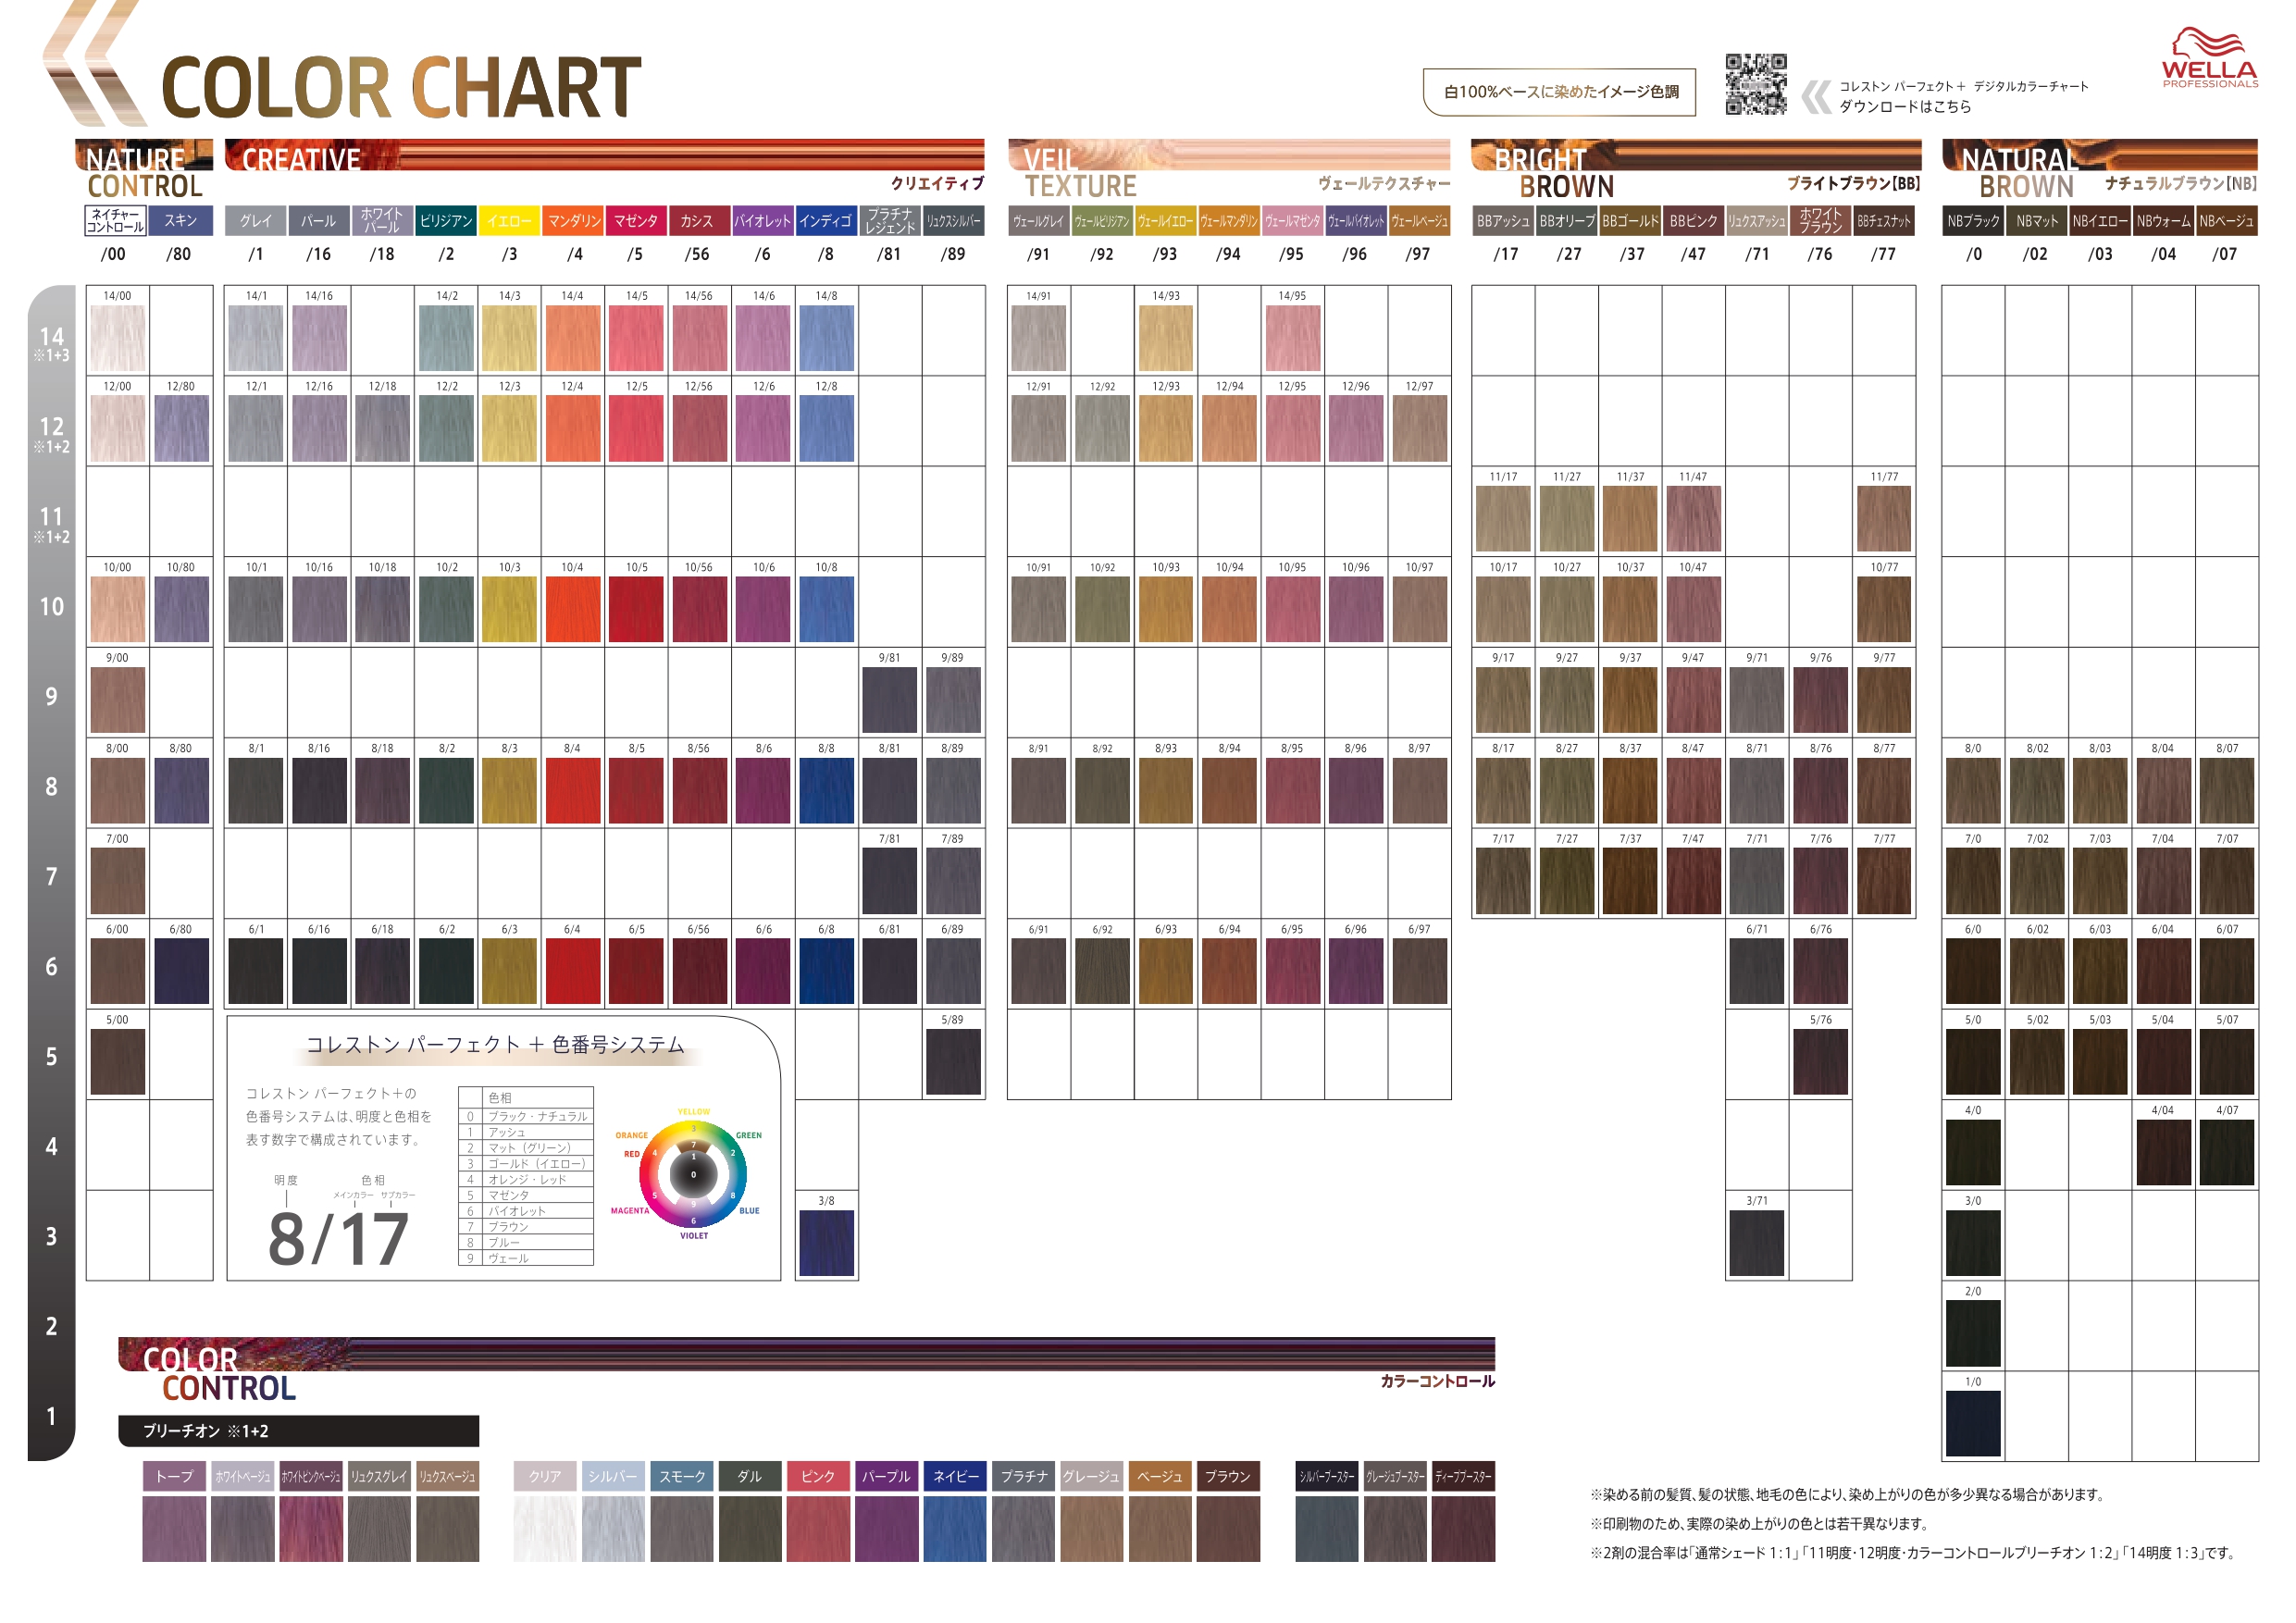Pick the 5/89 swatch

pos(953,1062)
